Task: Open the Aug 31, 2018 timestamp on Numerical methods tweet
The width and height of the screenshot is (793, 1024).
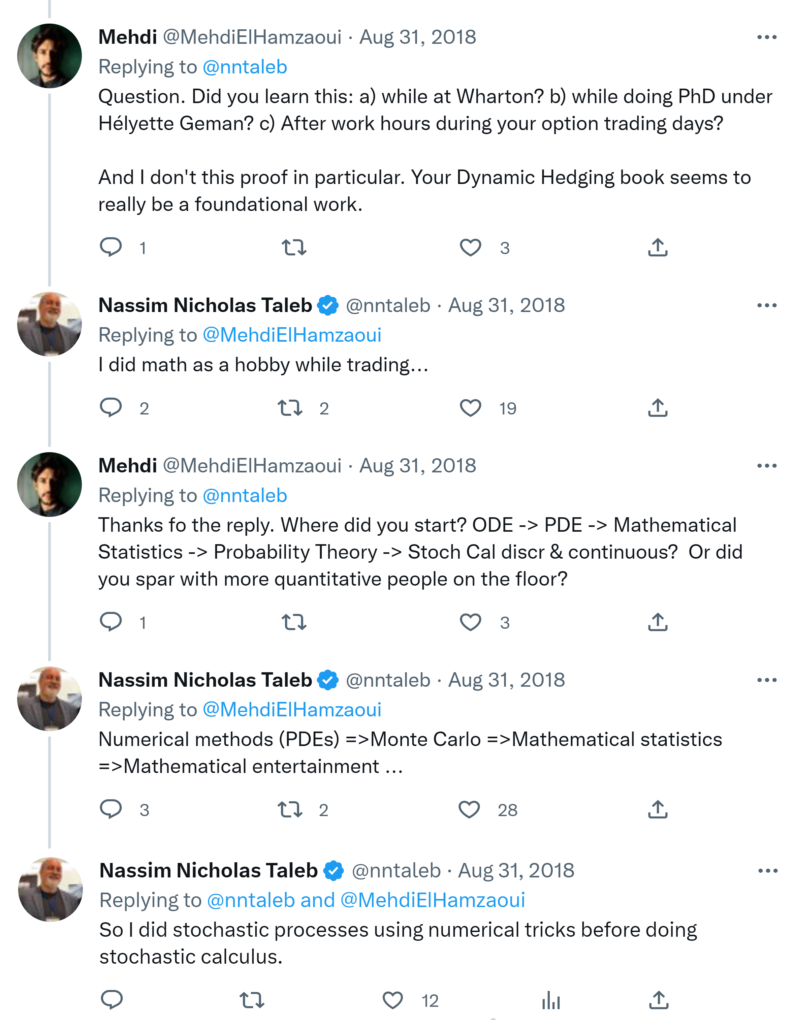Action: 506,680
